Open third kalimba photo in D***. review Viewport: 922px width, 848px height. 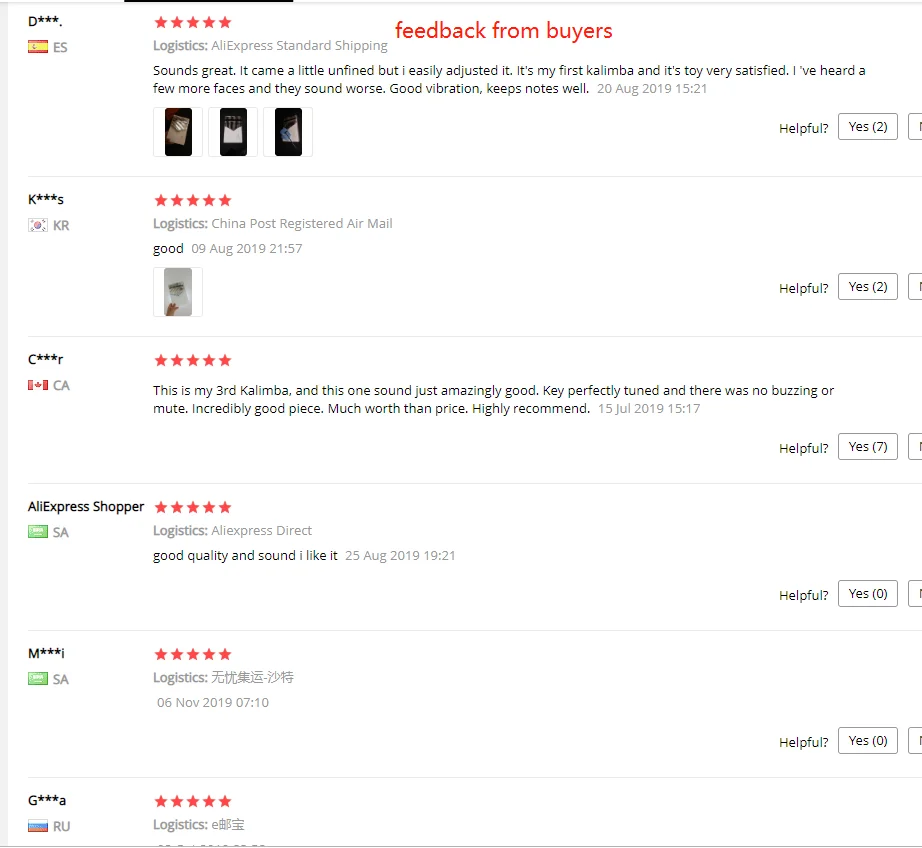[288, 132]
